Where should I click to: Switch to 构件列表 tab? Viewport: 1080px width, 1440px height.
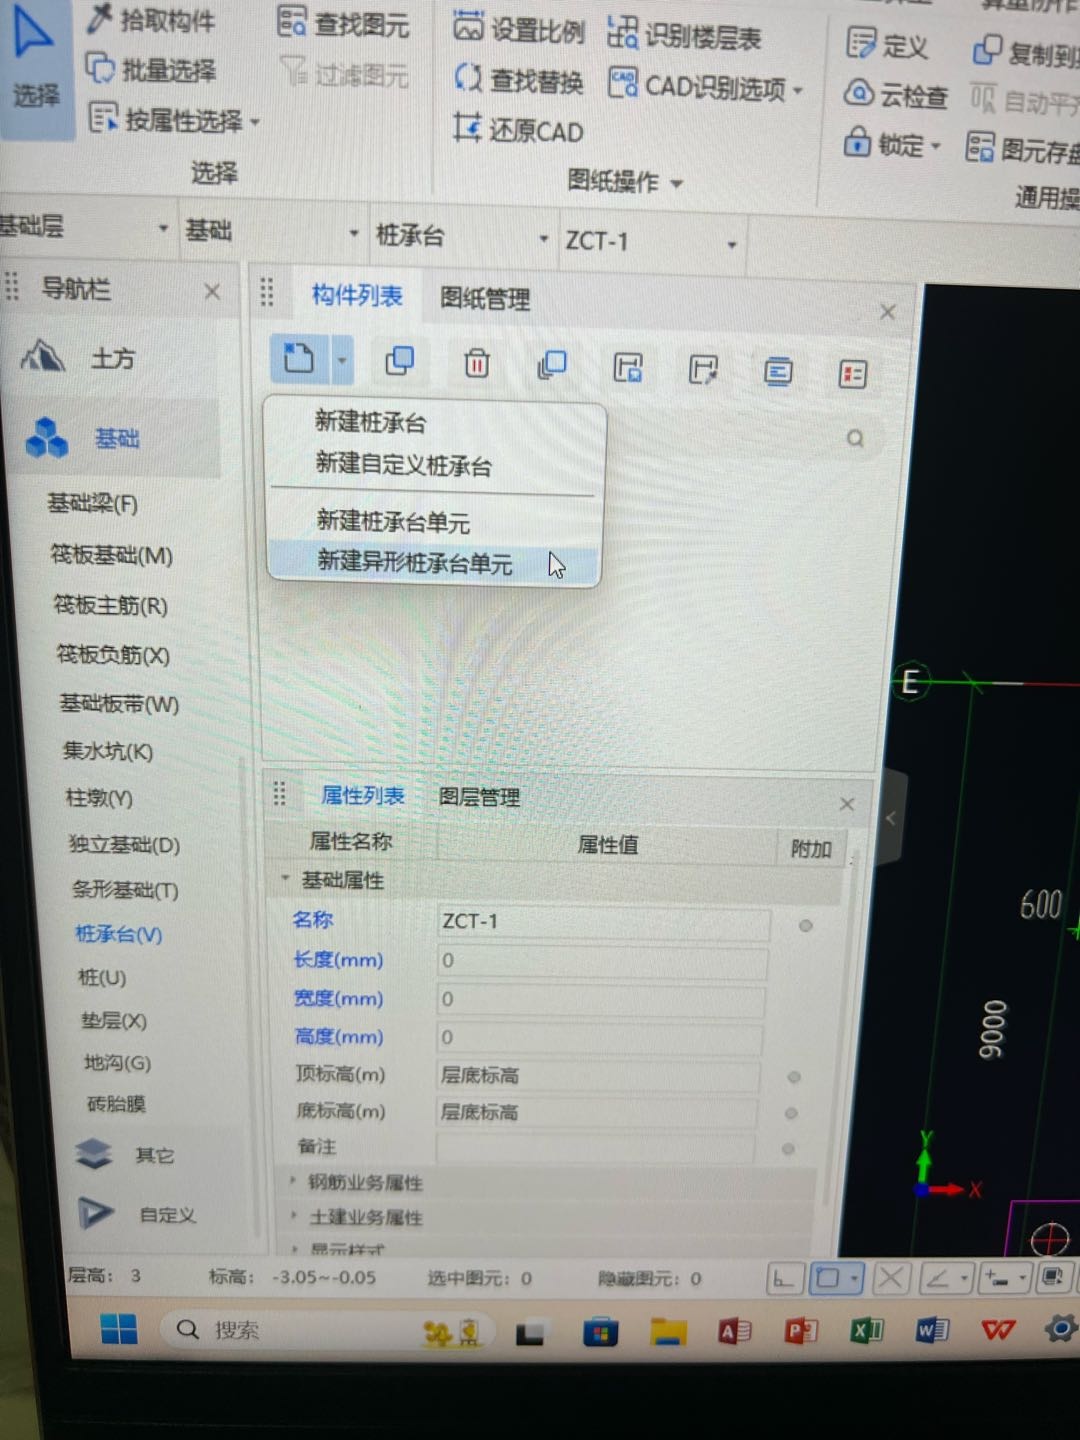[357, 295]
